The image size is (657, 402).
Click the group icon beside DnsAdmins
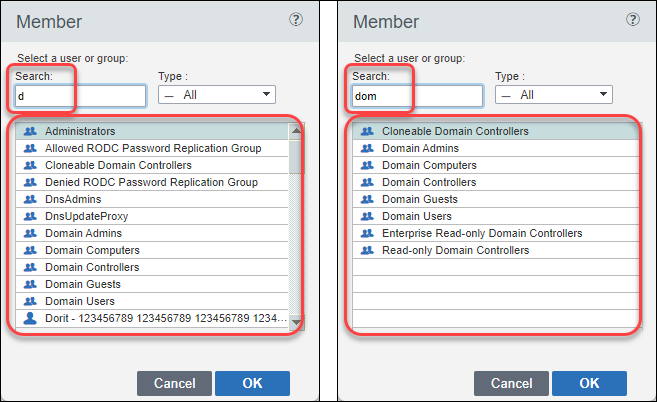(x=30, y=199)
